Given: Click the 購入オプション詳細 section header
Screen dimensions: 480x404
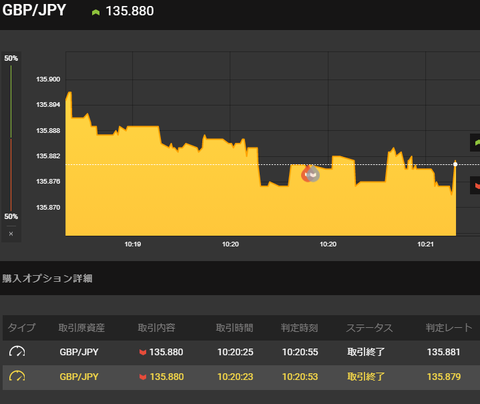Looking at the screenshot, I should pos(47,278).
